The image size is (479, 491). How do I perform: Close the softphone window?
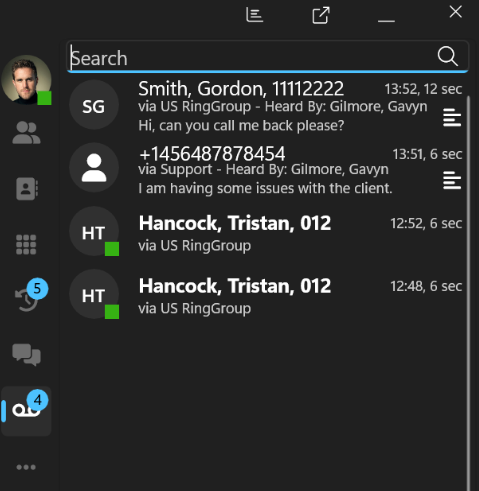455,12
